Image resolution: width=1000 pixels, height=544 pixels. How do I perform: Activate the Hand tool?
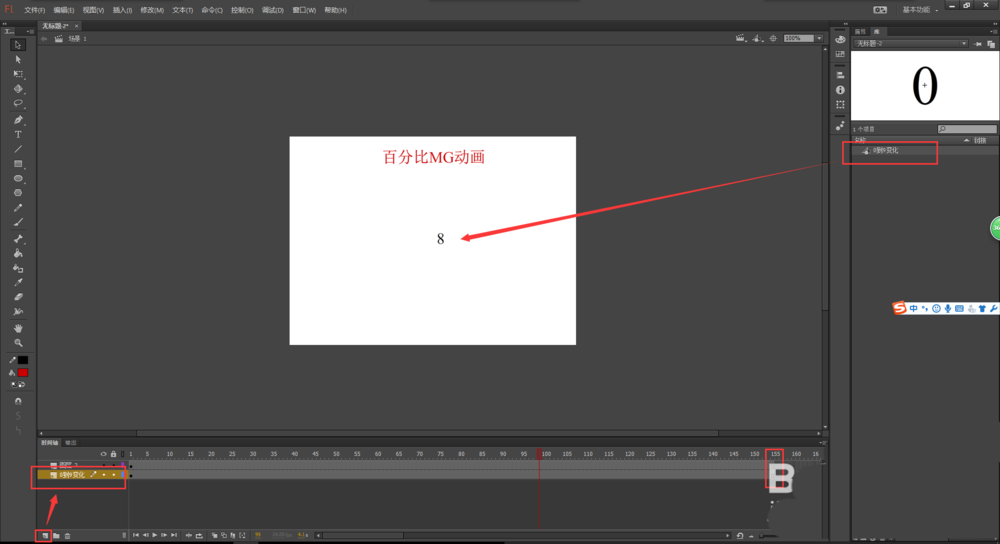pos(18,328)
